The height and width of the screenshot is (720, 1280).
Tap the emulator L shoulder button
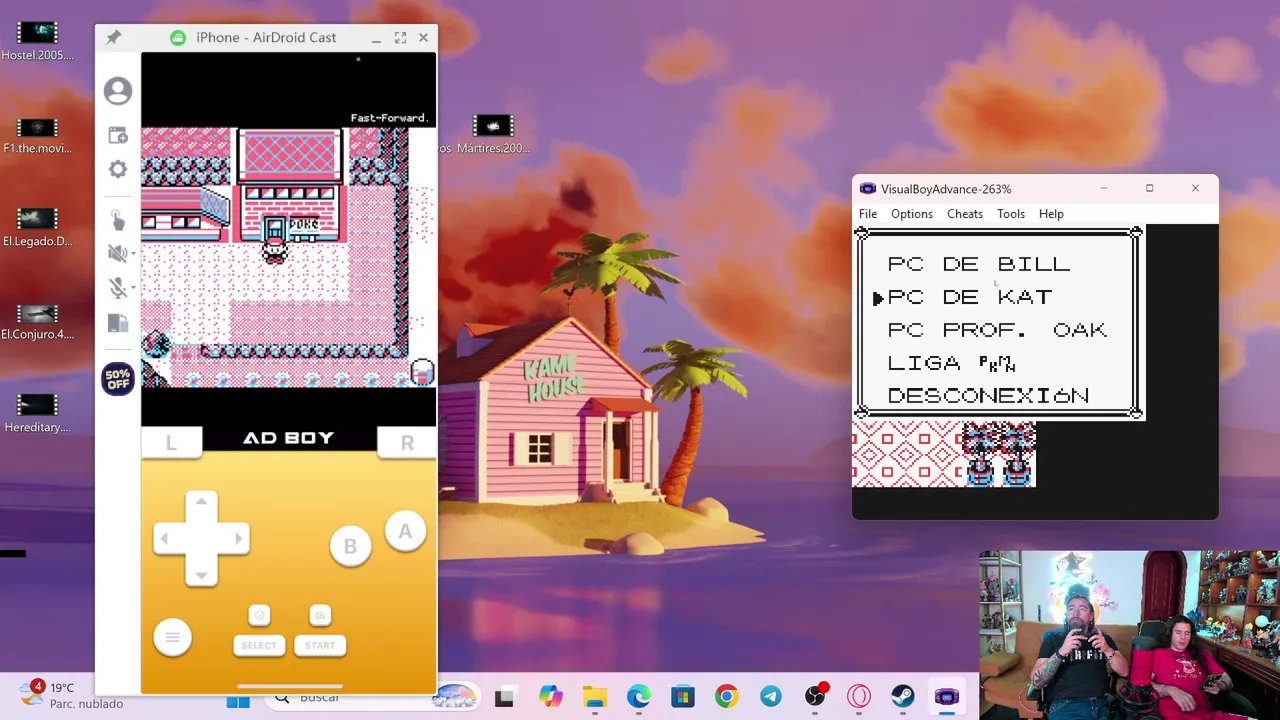click(171, 442)
